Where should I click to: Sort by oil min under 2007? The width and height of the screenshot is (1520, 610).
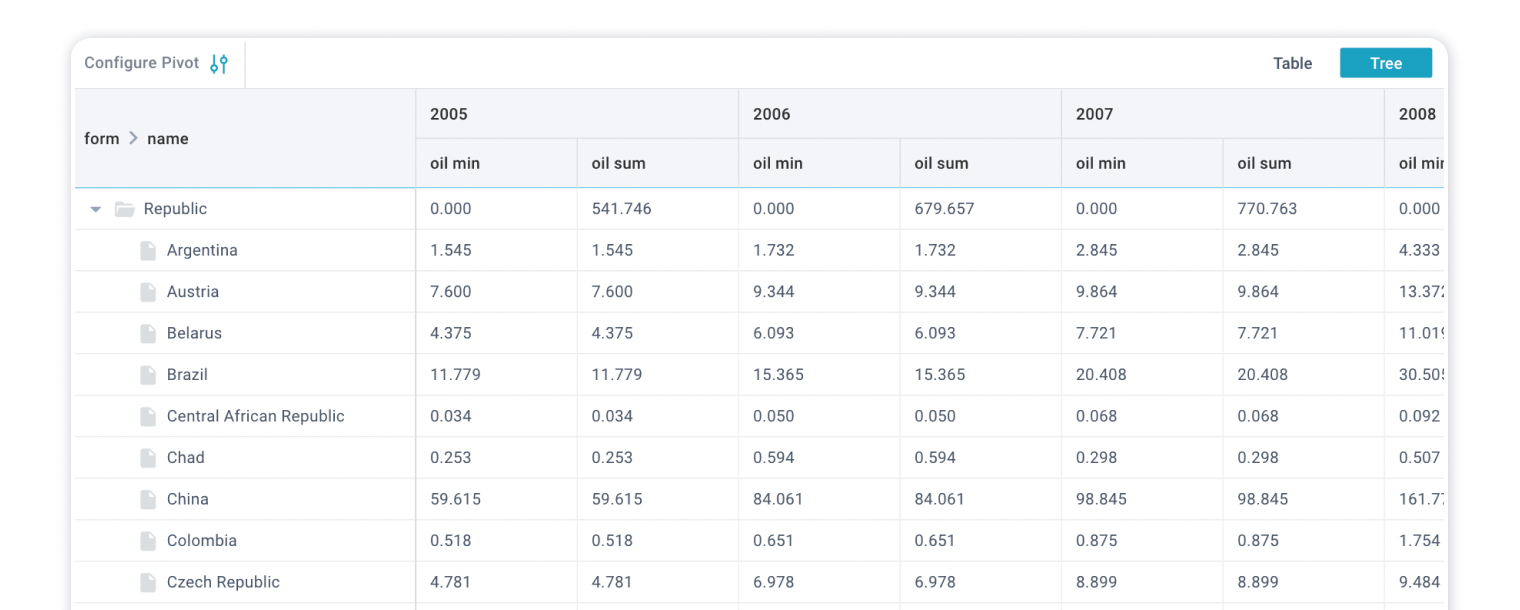point(1142,163)
